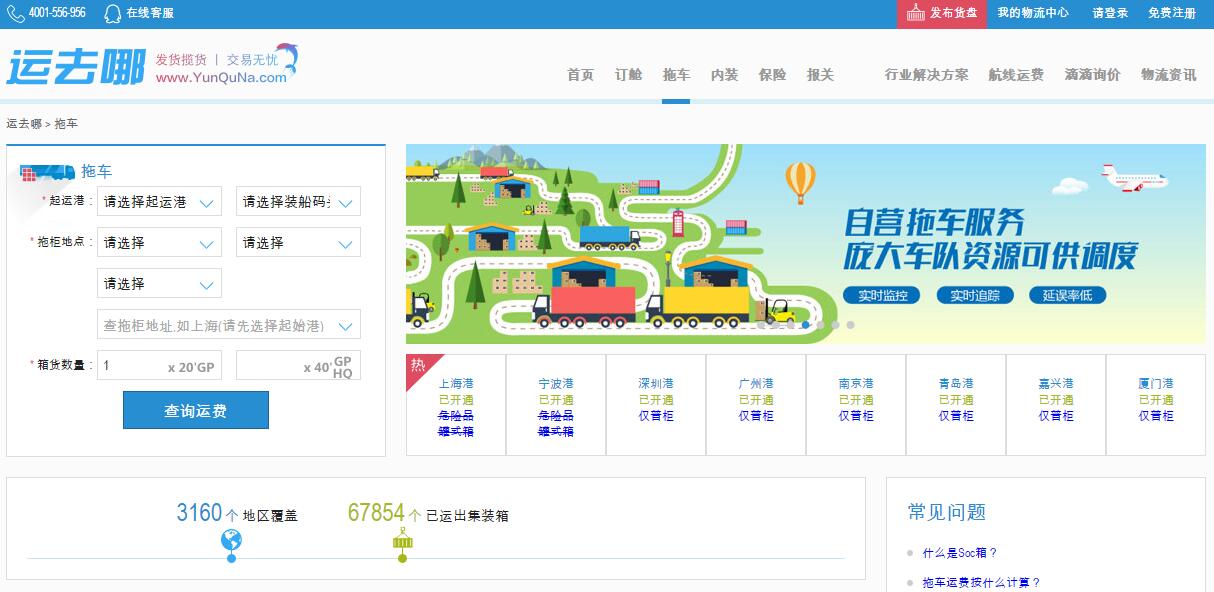Open the 请选择装船码头 dropdown

[x=298, y=202]
